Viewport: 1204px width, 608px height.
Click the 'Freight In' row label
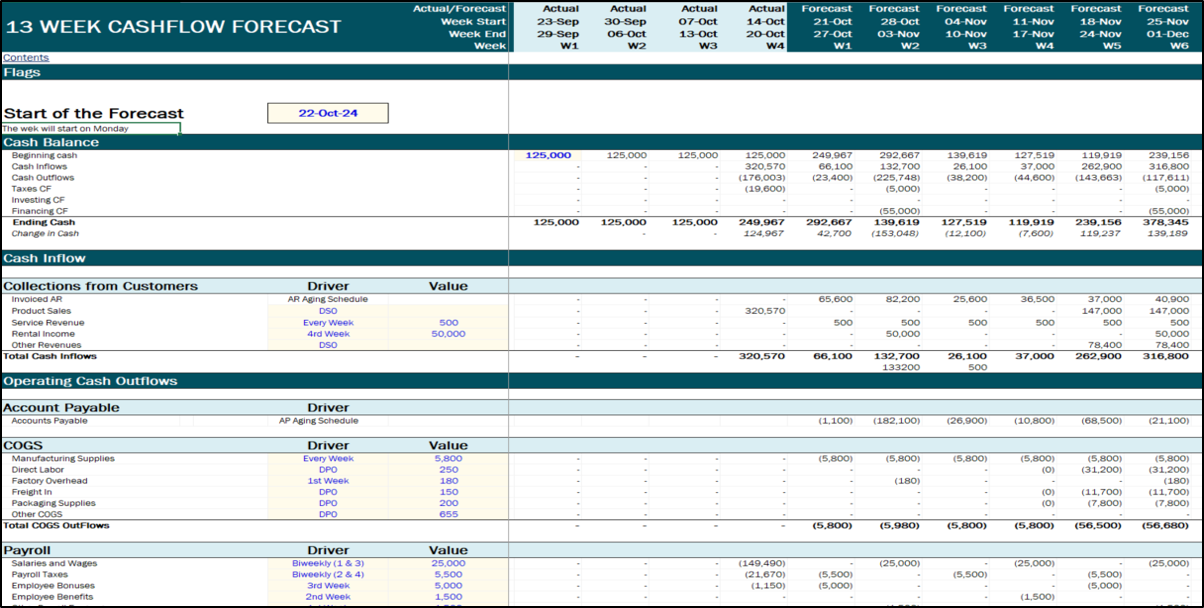coord(32,492)
